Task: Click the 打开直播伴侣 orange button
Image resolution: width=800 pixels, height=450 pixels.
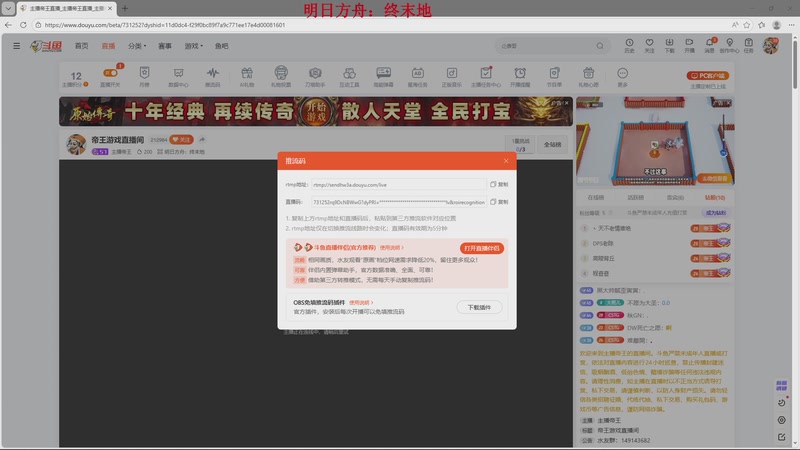Action: [482, 248]
